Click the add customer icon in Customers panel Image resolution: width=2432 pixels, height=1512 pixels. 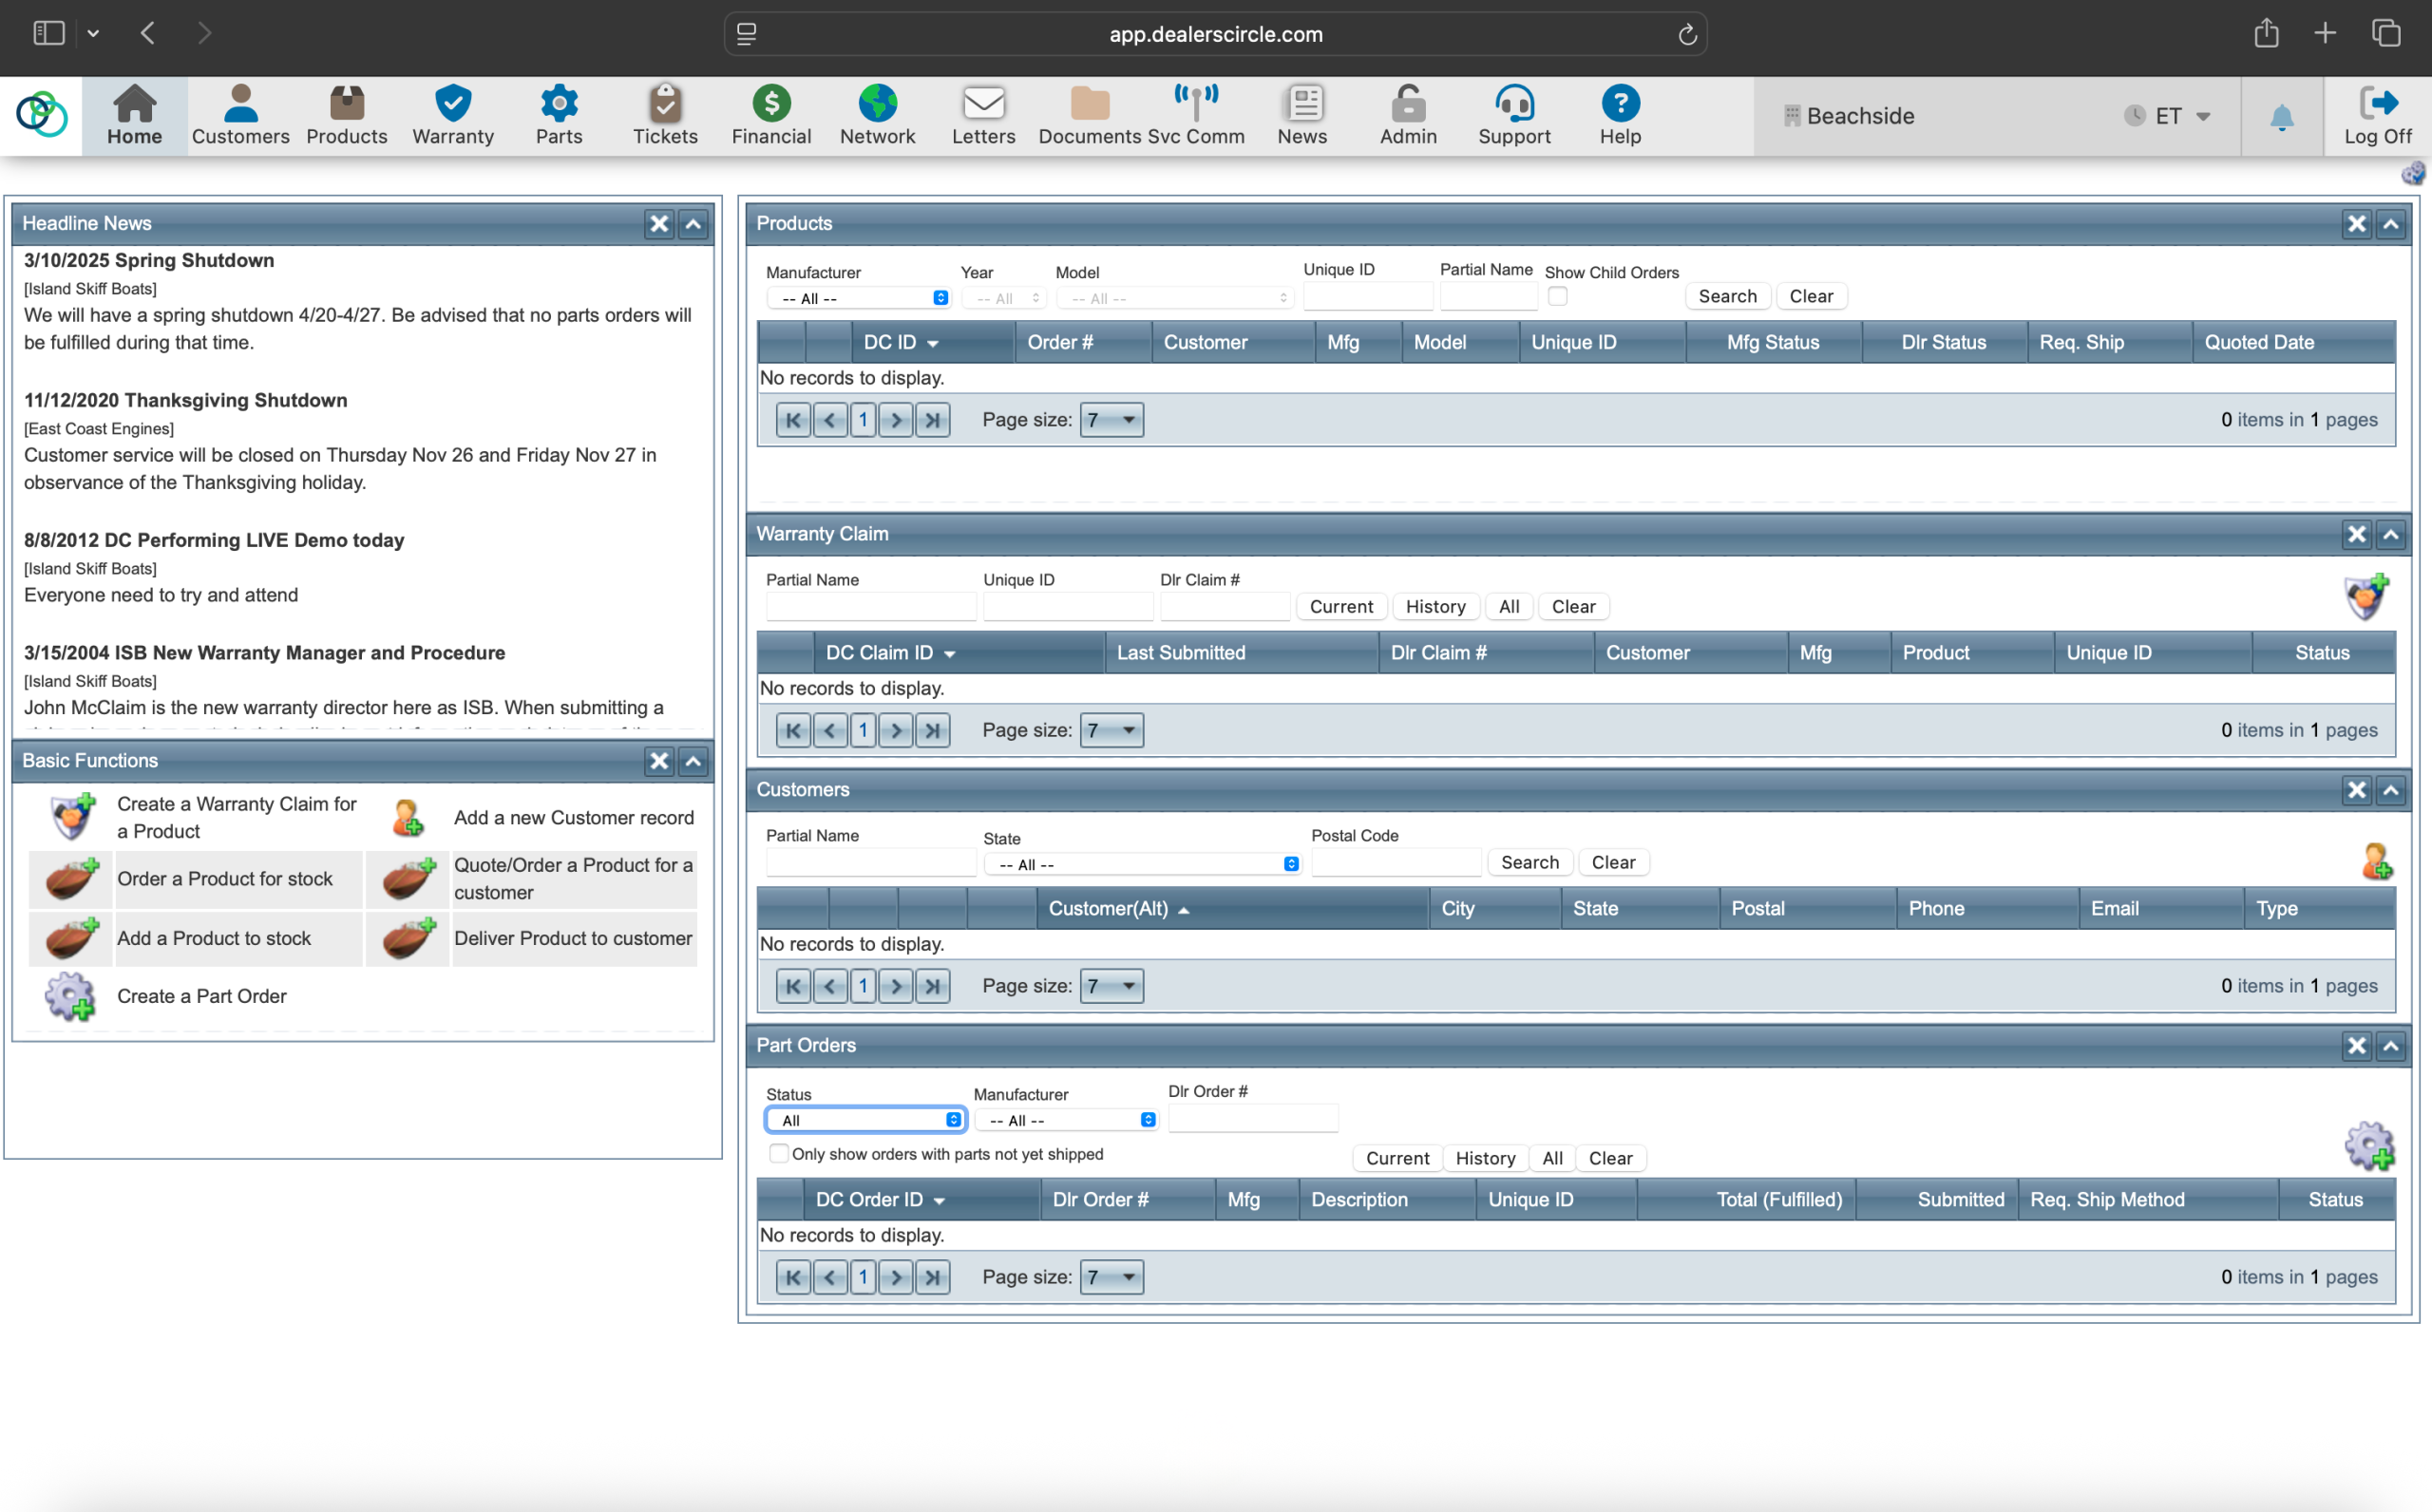pyautogui.click(x=2376, y=861)
